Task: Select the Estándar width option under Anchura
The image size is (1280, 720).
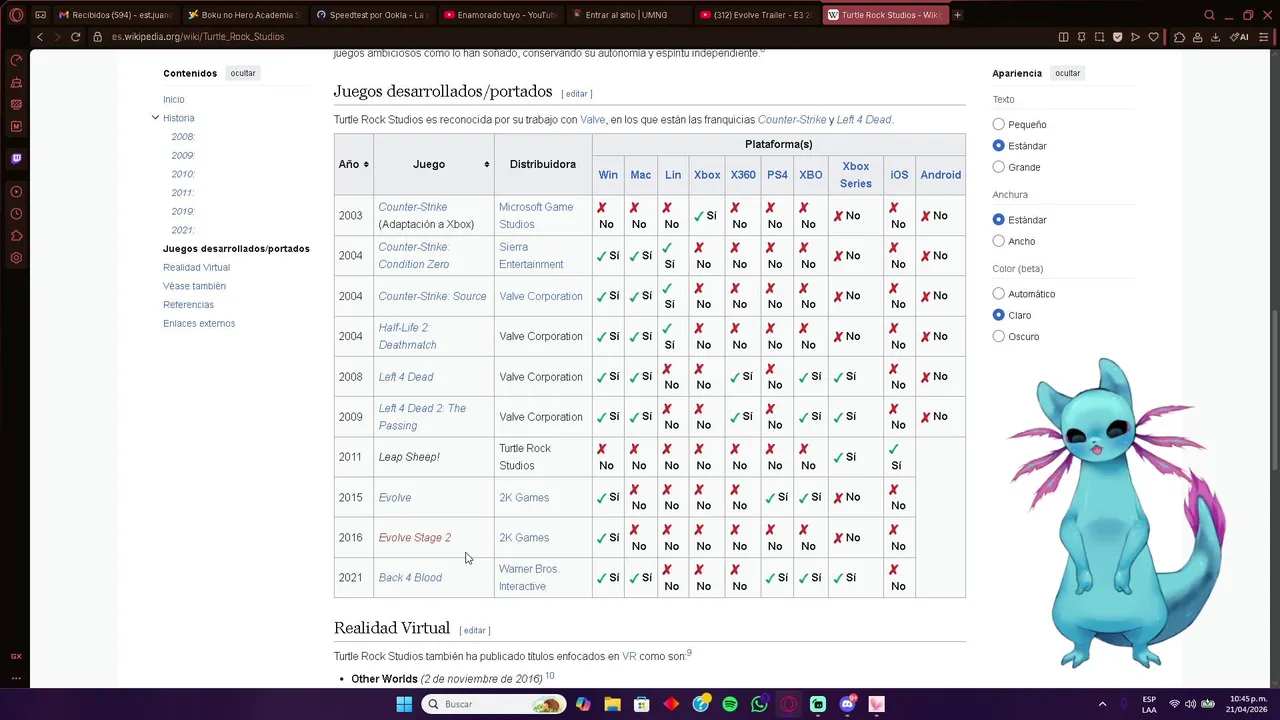Action: coord(998,219)
